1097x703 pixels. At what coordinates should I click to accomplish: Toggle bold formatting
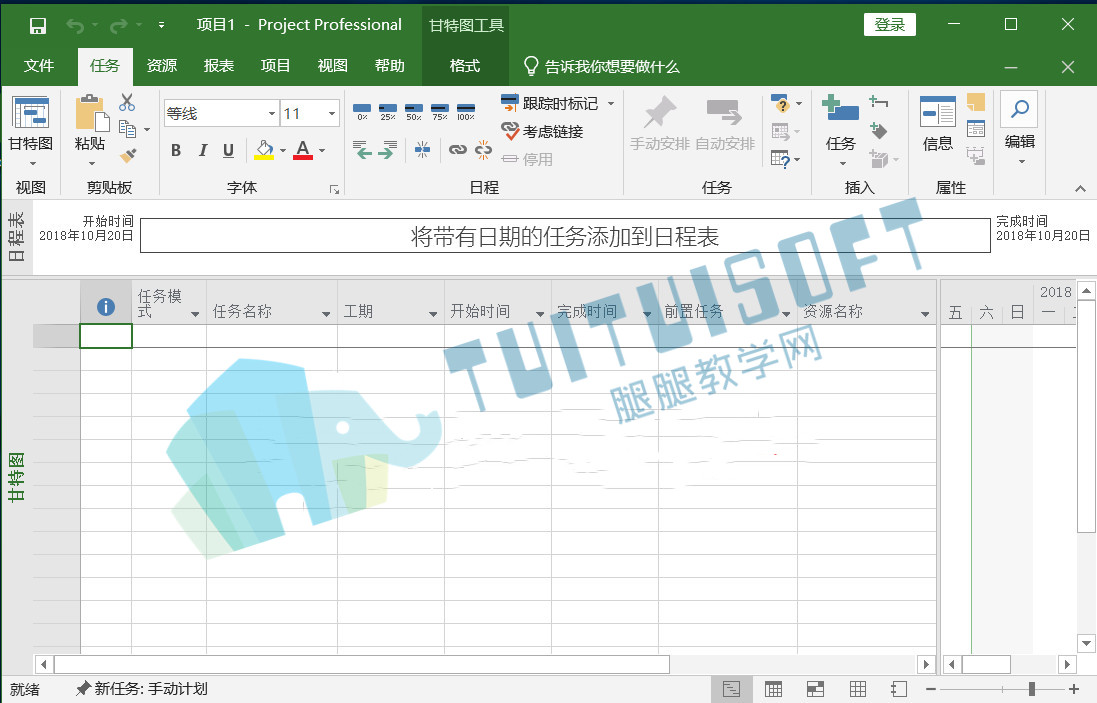176,150
